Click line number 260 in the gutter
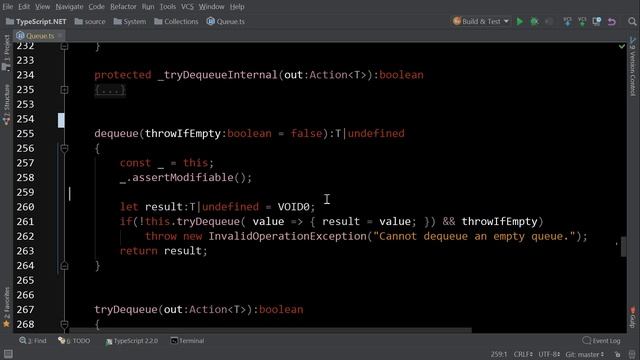Viewport: 640px width, 360px height. click(x=25, y=207)
